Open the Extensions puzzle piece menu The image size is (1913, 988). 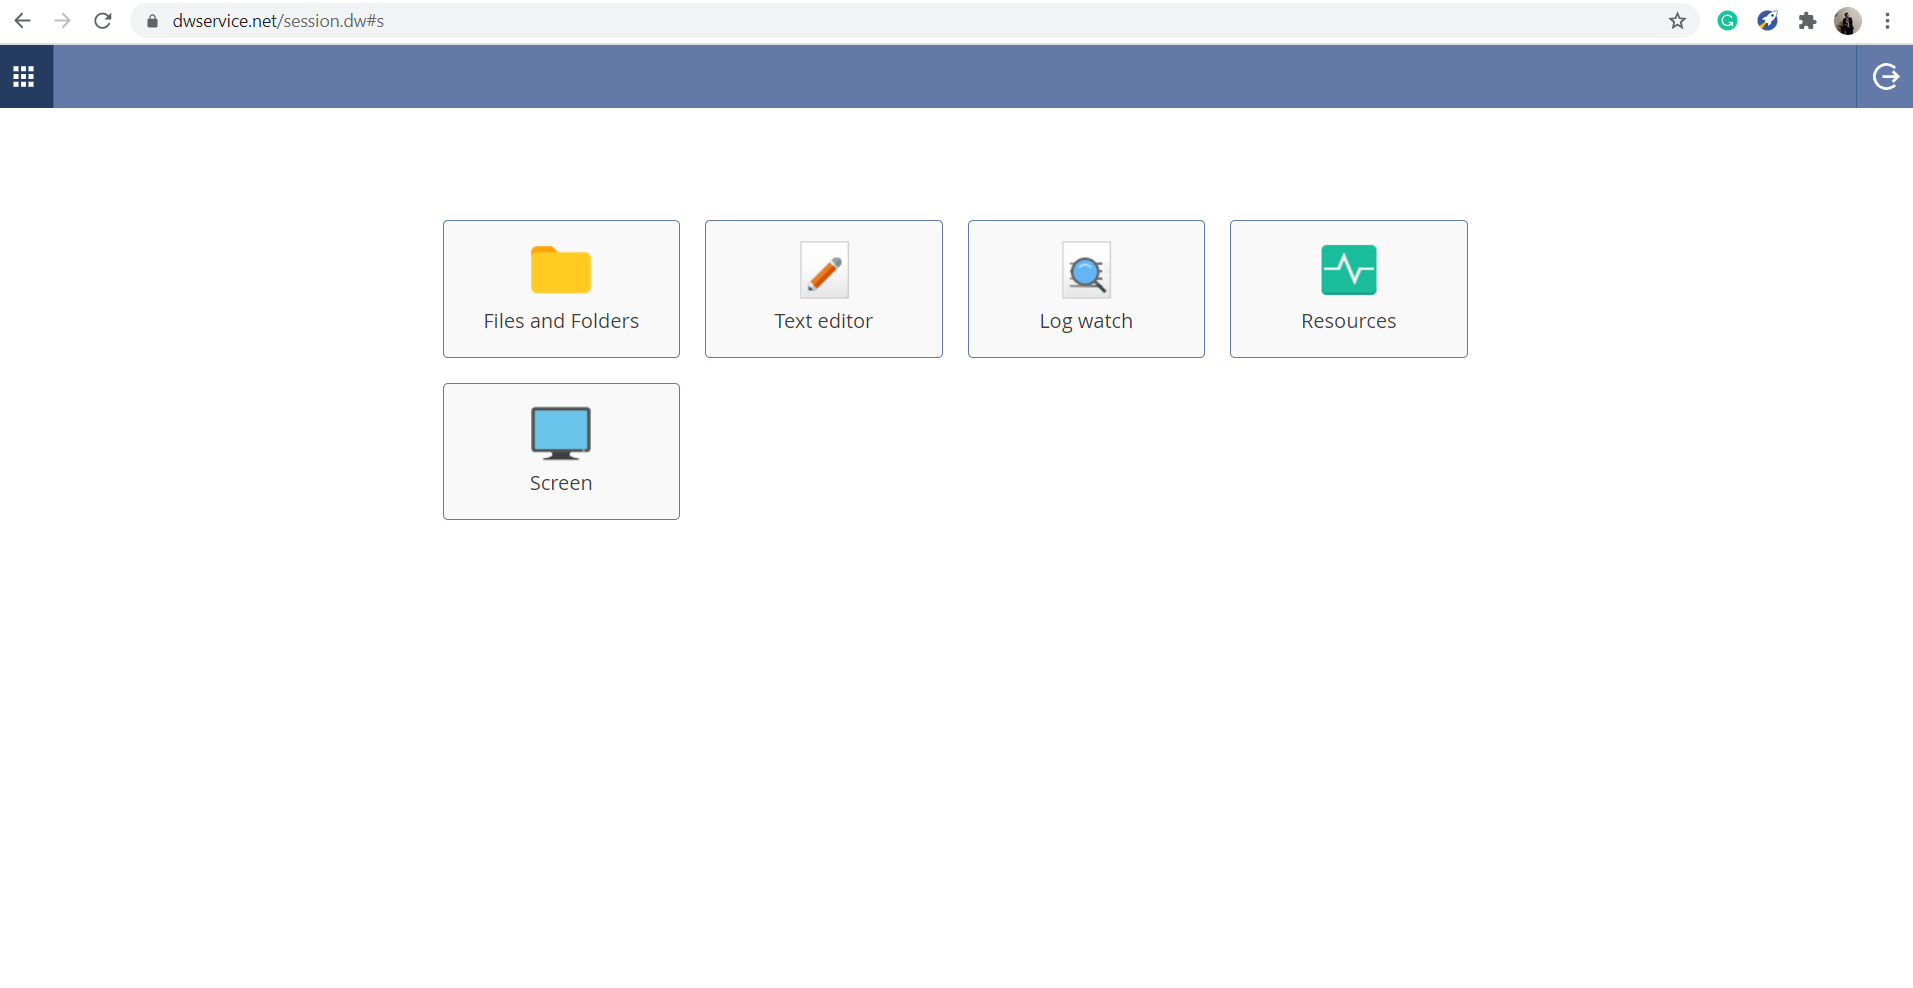(x=1807, y=21)
